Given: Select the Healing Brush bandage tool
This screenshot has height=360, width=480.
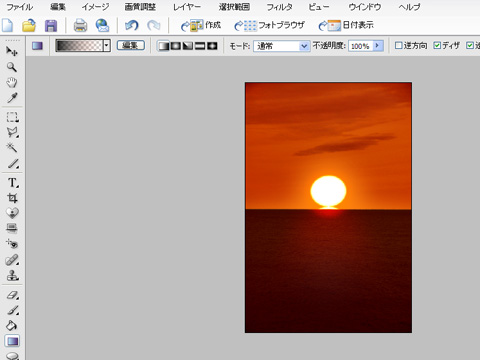Looking at the screenshot, I should 12,260.
